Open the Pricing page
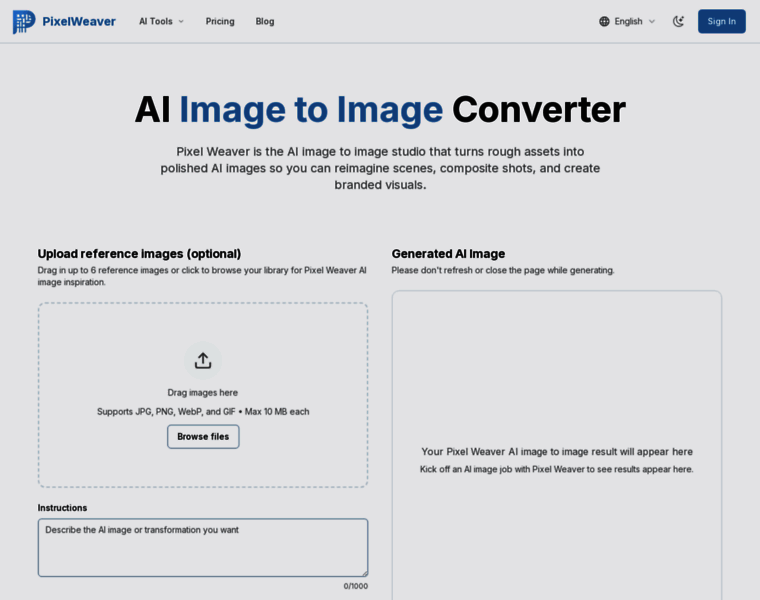This screenshot has height=600, width=760. coord(220,21)
